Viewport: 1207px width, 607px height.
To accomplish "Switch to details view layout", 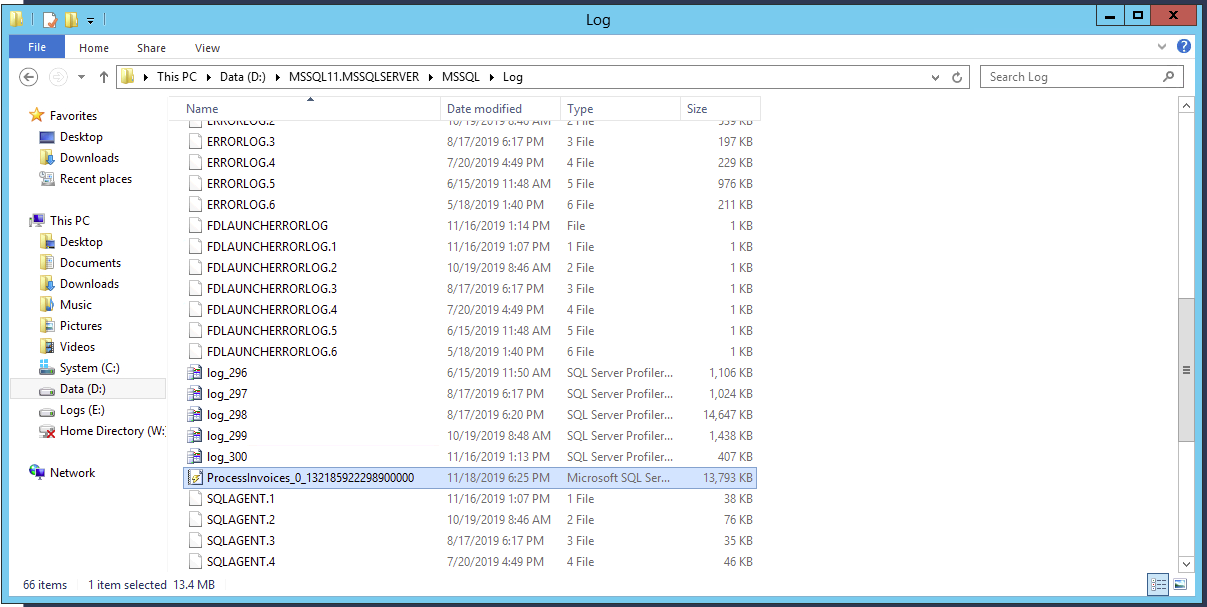I will pos(1159,584).
